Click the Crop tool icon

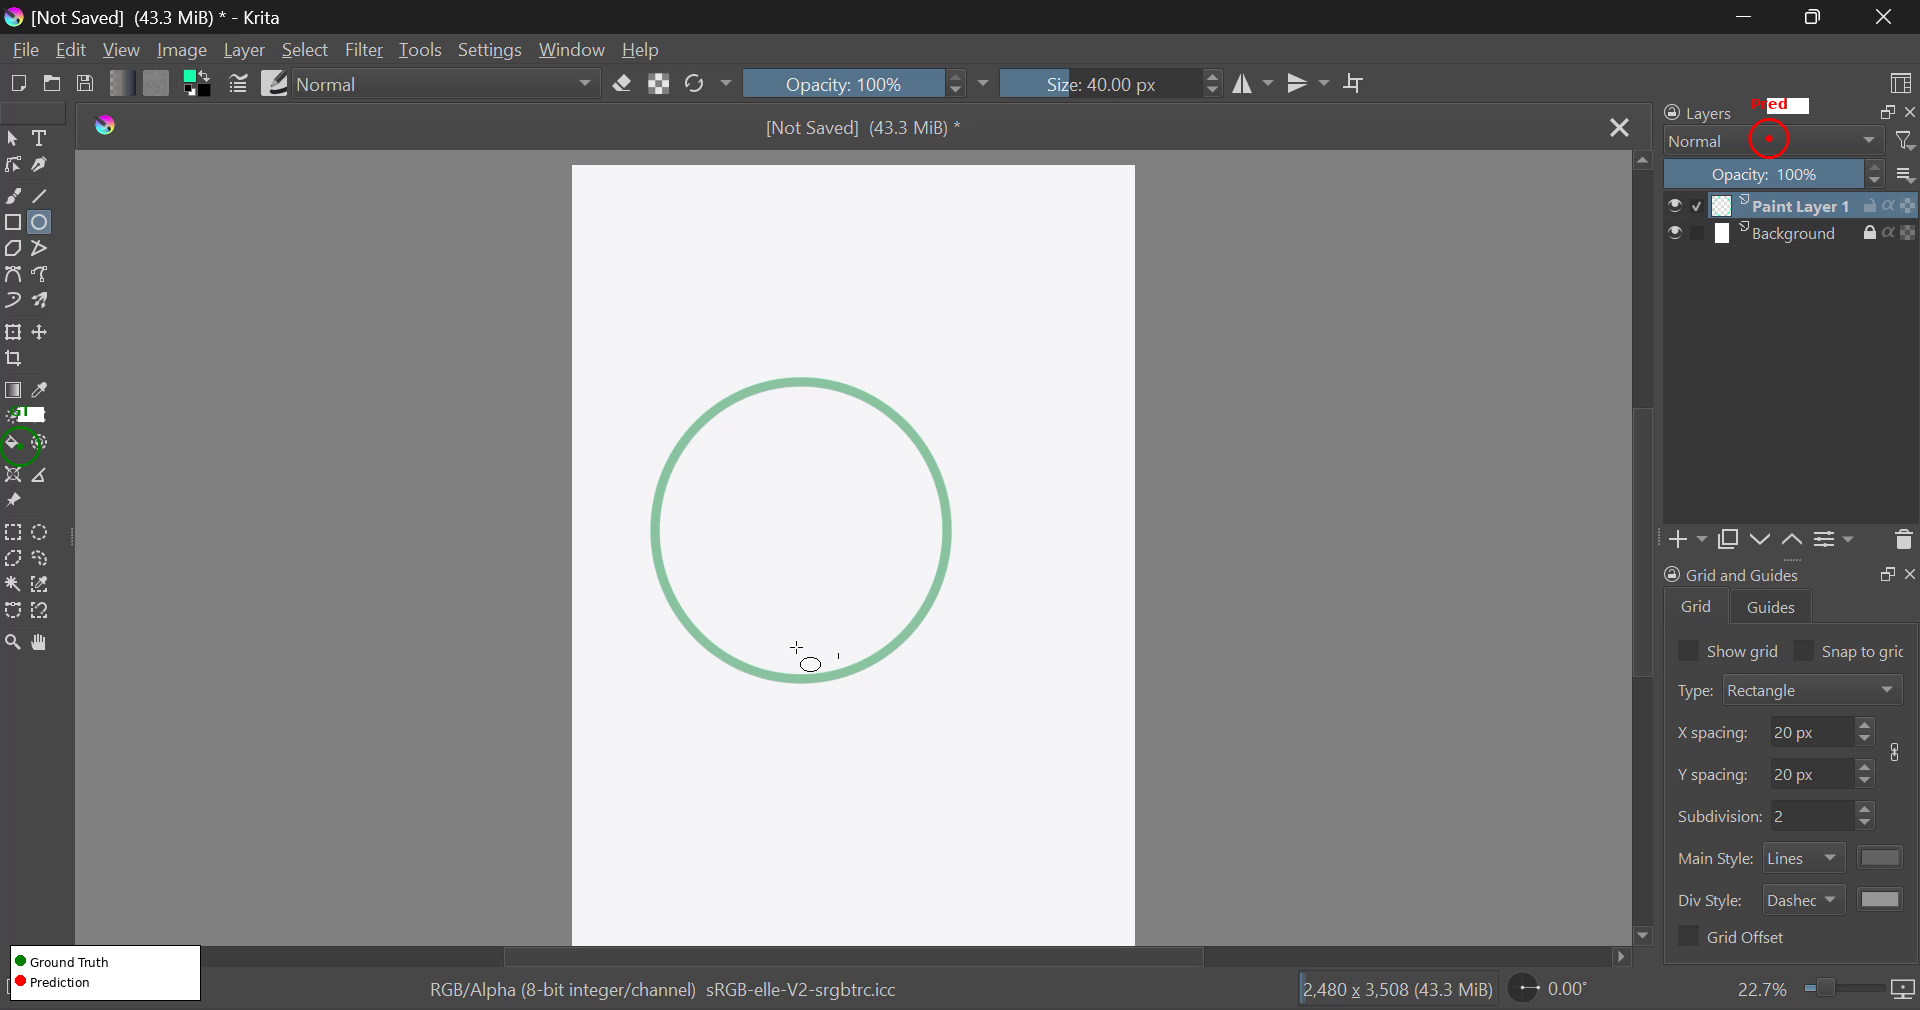point(14,360)
